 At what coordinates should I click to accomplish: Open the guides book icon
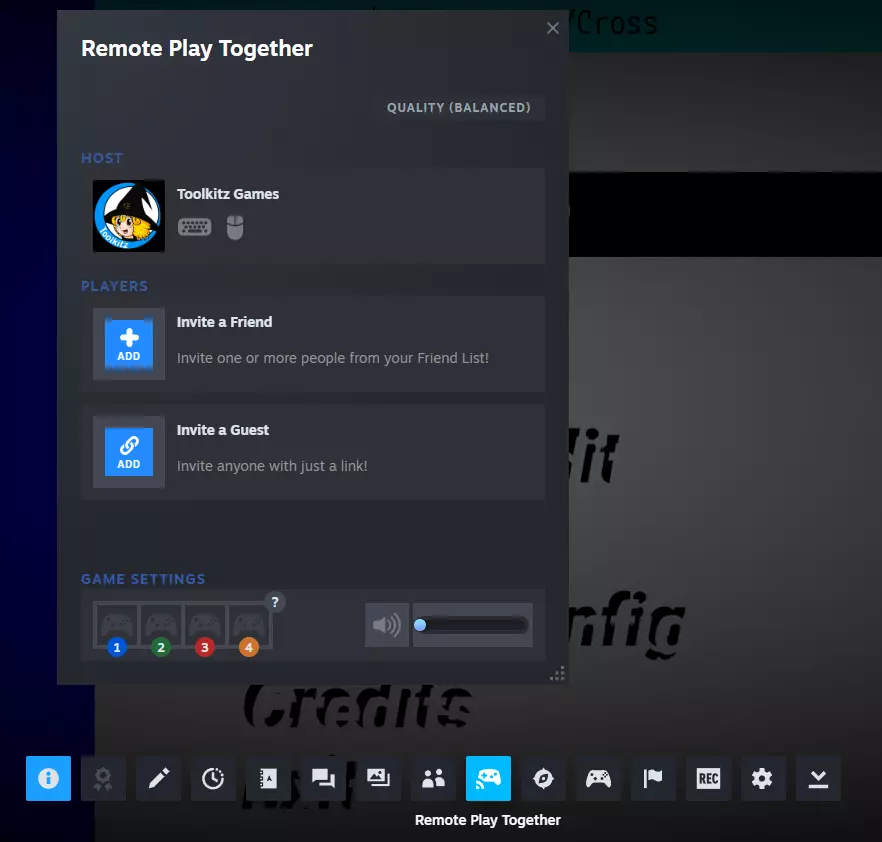click(x=268, y=778)
